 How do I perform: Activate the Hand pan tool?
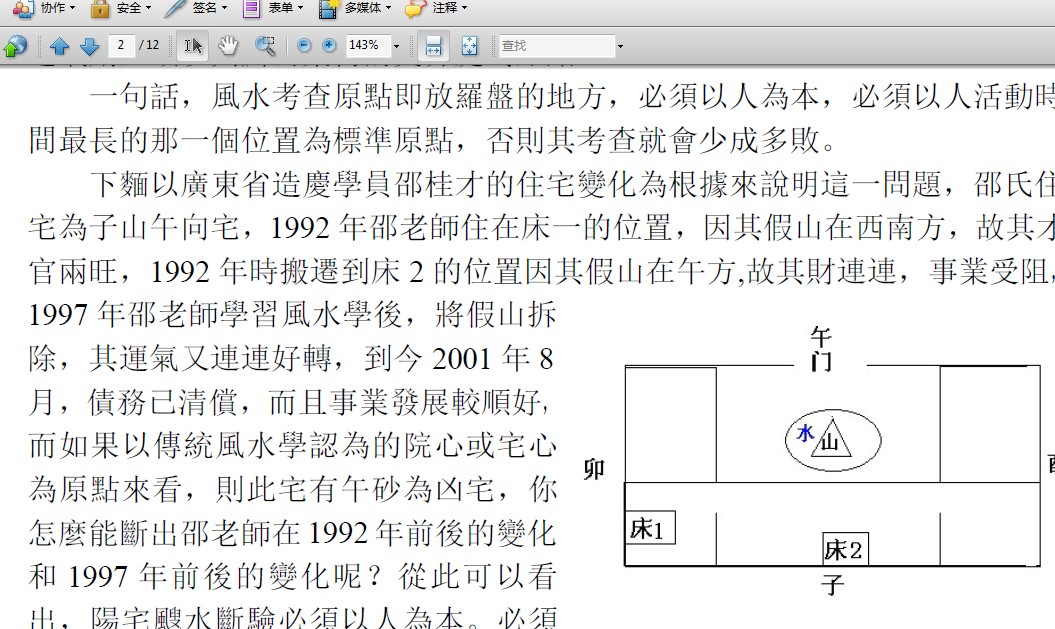click(x=229, y=46)
